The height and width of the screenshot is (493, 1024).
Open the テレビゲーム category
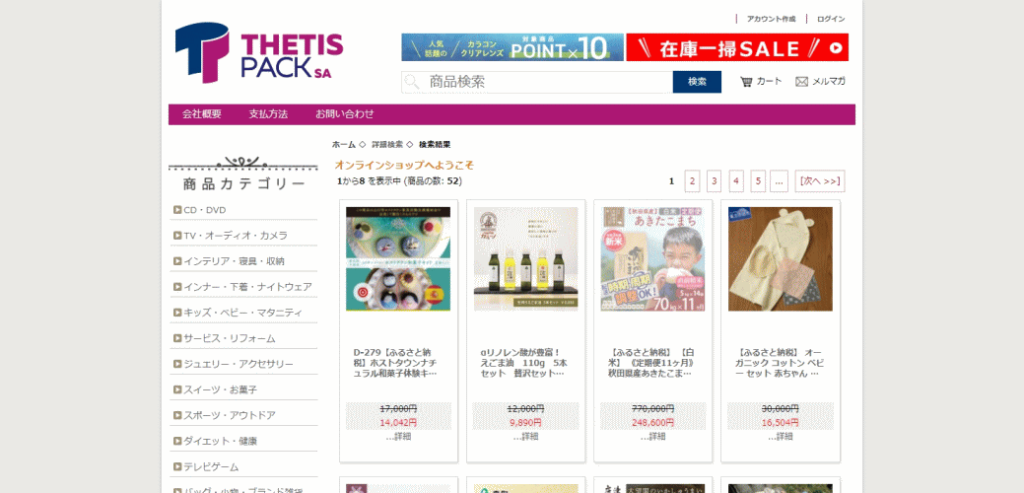point(211,467)
